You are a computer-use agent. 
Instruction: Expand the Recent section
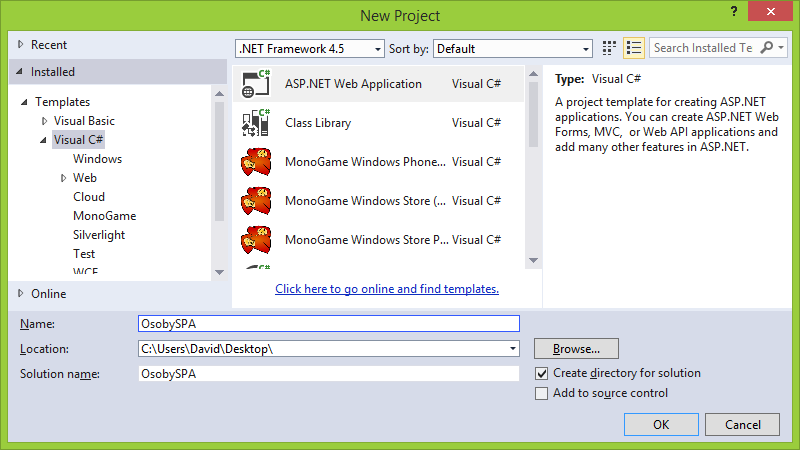20,44
